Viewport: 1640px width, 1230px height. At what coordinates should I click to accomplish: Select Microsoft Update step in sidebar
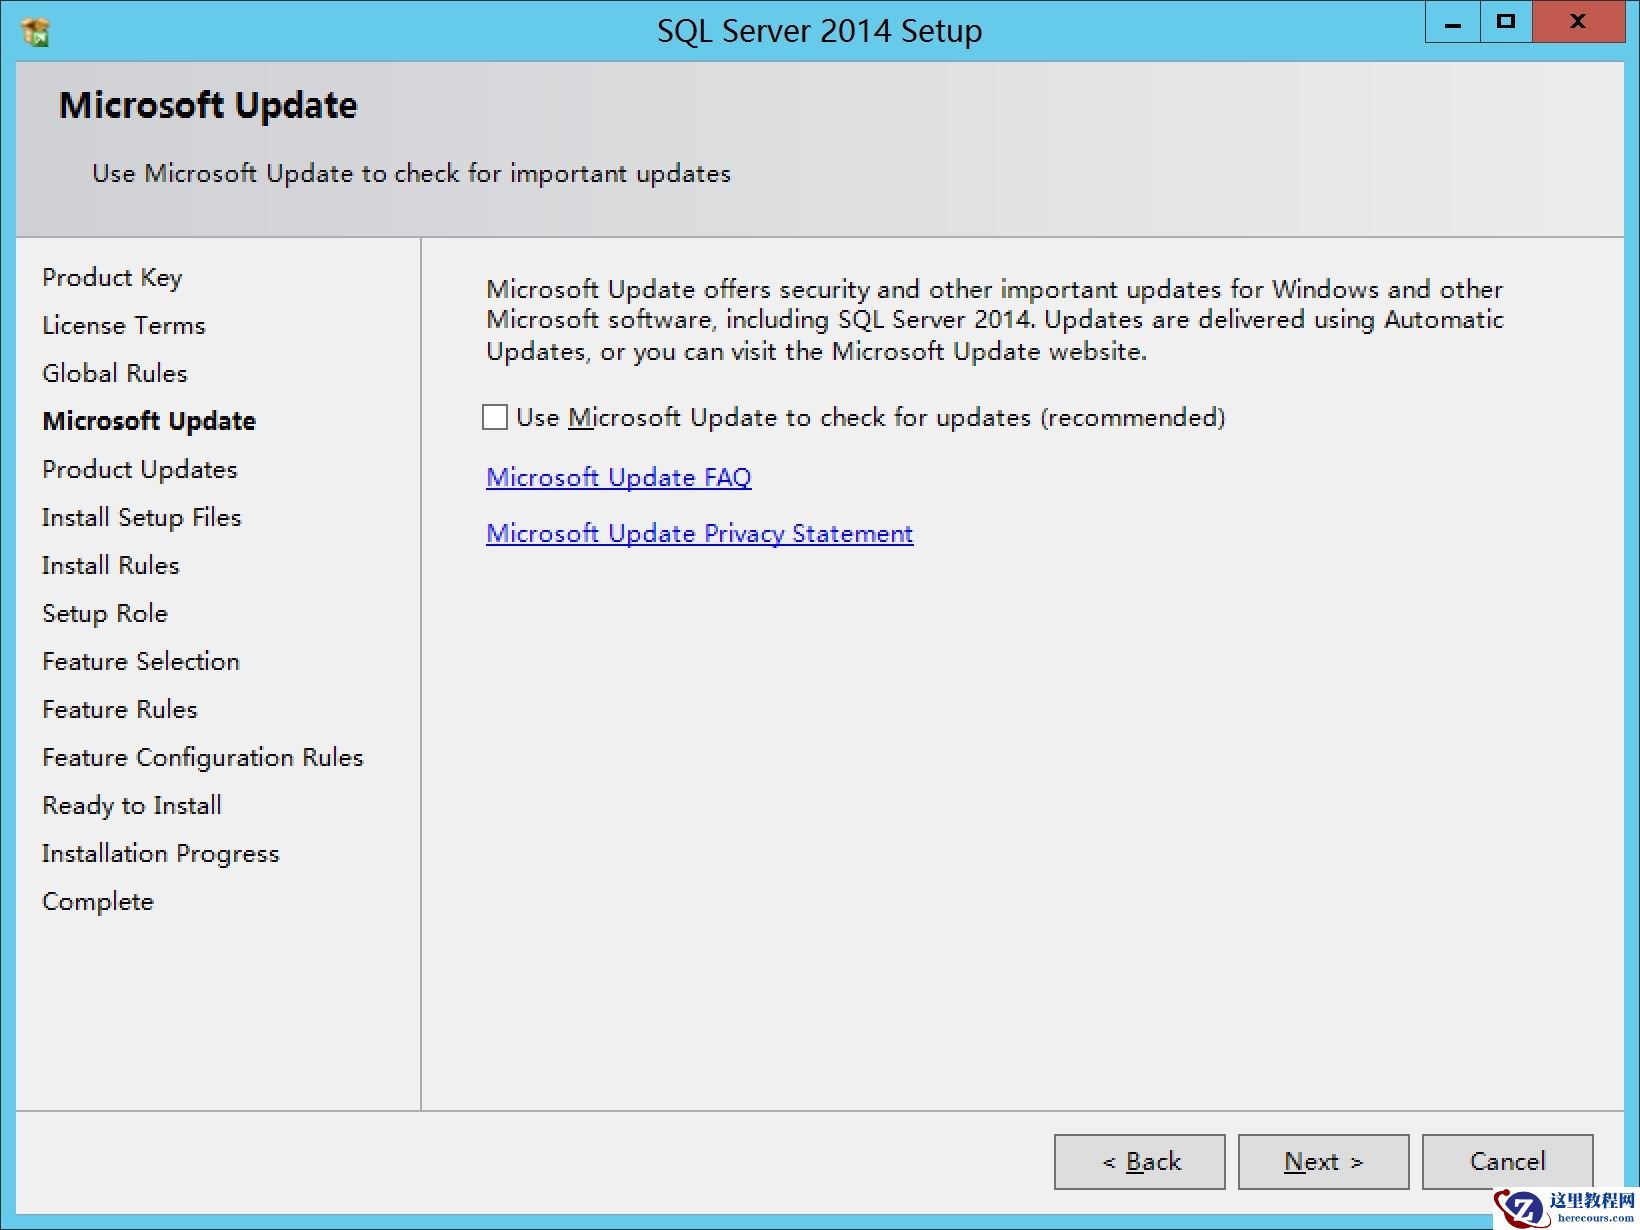coord(149,422)
